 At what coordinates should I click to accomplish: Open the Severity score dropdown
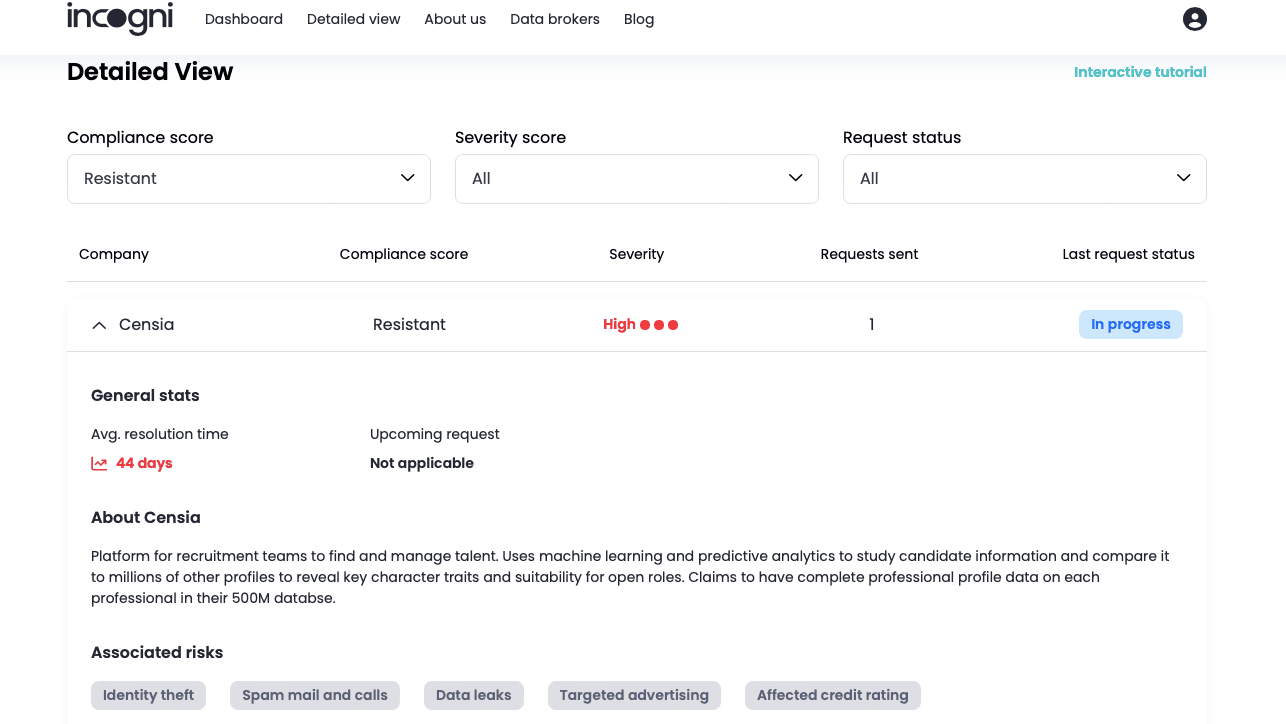(x=637, y=179)
